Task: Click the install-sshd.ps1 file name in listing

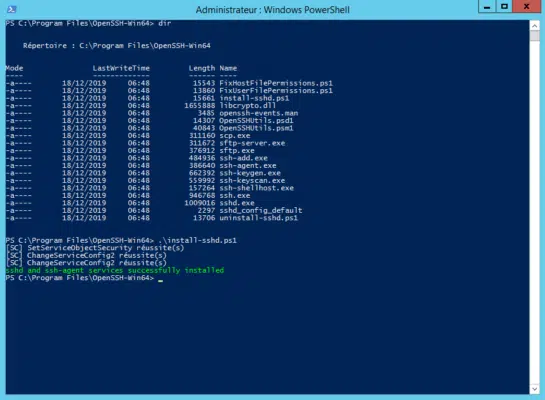Action: pos(254,98)
